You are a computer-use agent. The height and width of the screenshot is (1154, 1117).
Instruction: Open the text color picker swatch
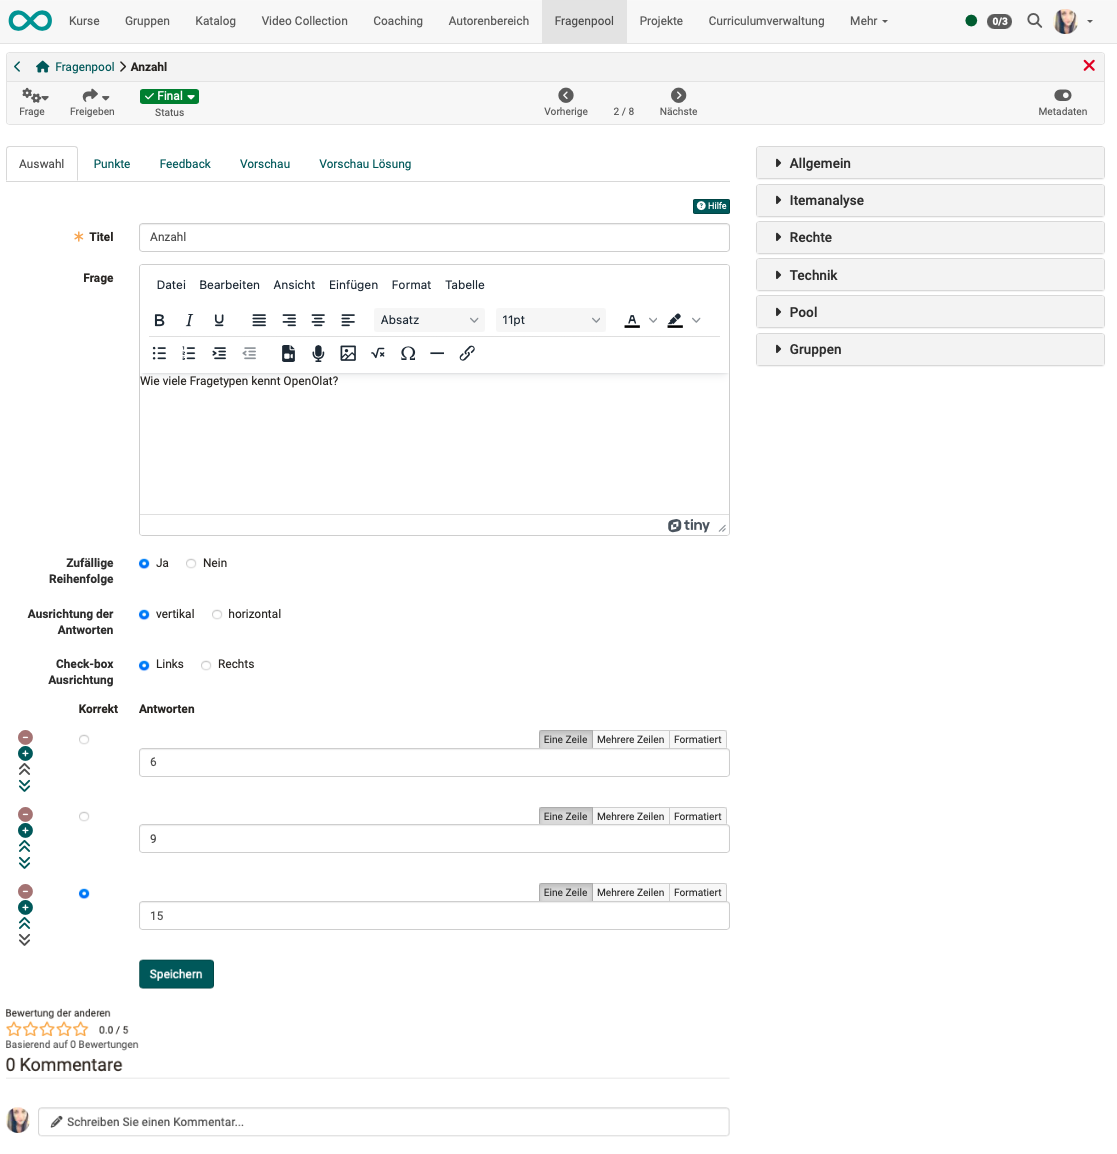[x=632, y=320]
